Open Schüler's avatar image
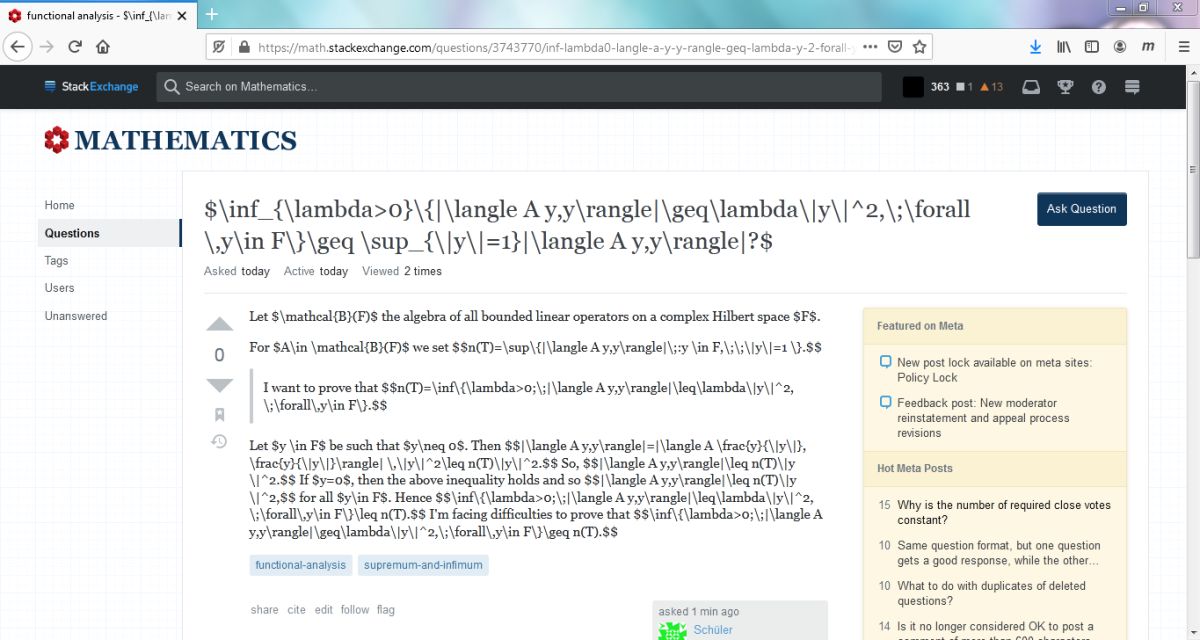 coord(672,631)
